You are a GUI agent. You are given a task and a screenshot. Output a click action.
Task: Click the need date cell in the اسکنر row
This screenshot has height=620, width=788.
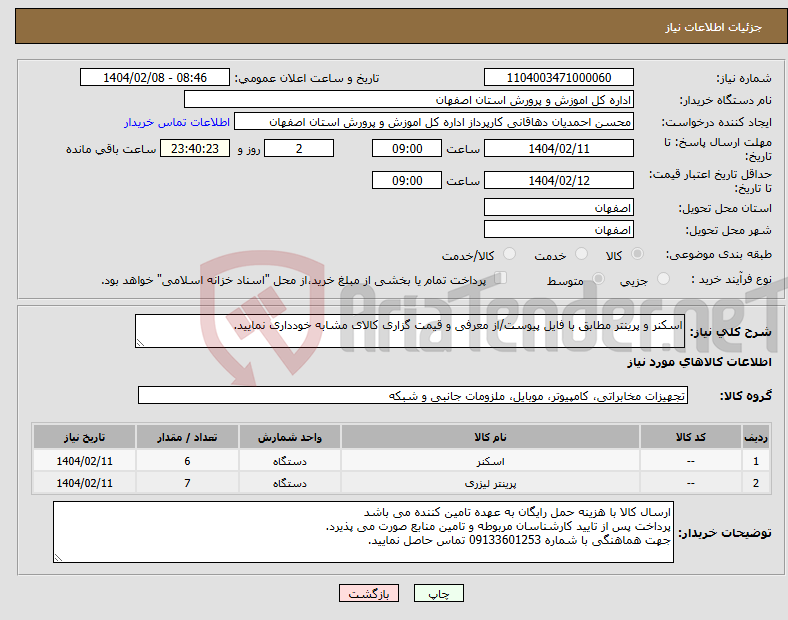coord(84,461)
